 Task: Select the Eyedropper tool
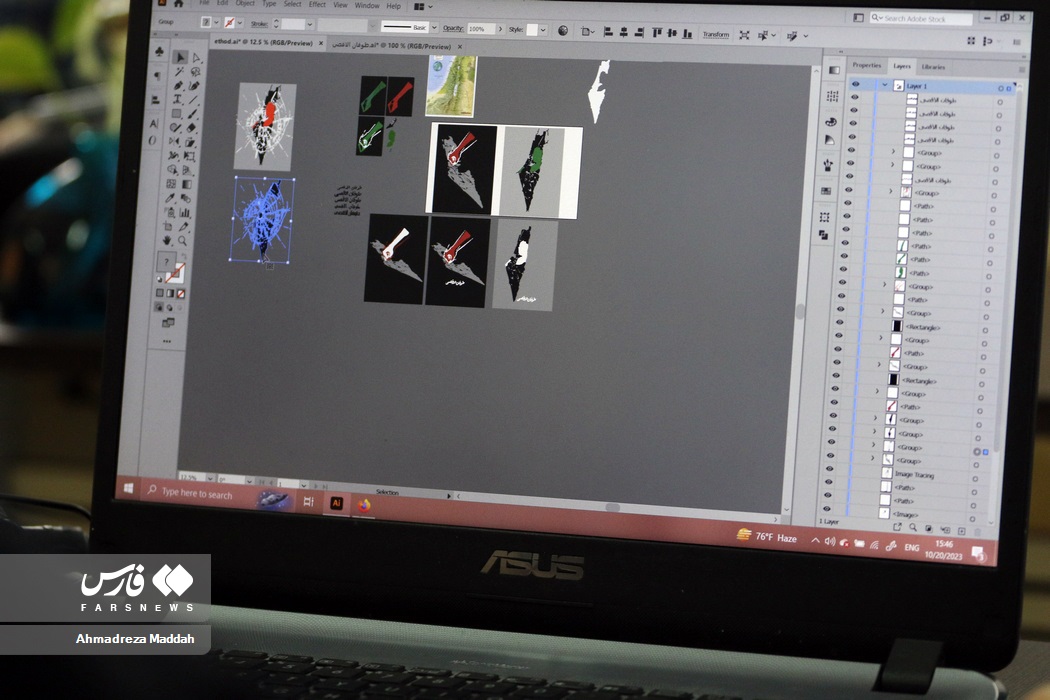pos(170,198)
